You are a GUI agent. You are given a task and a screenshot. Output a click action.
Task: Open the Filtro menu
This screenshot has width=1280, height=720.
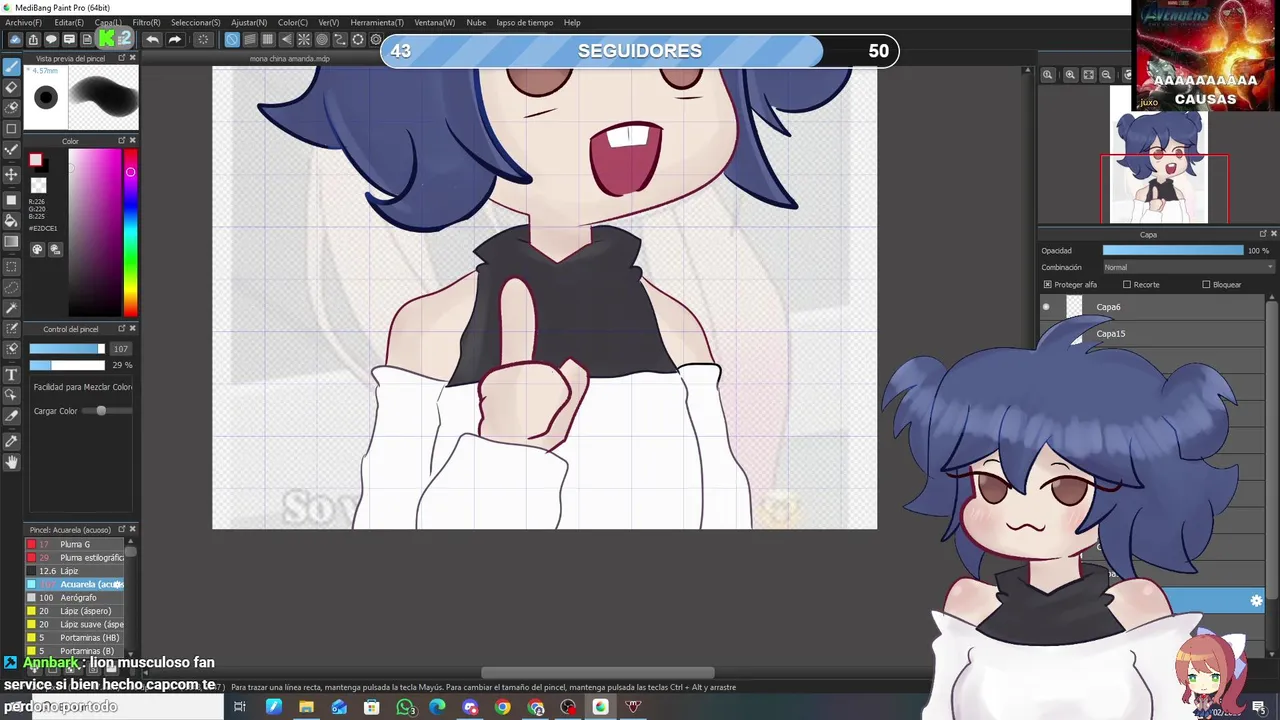(146, 22)
